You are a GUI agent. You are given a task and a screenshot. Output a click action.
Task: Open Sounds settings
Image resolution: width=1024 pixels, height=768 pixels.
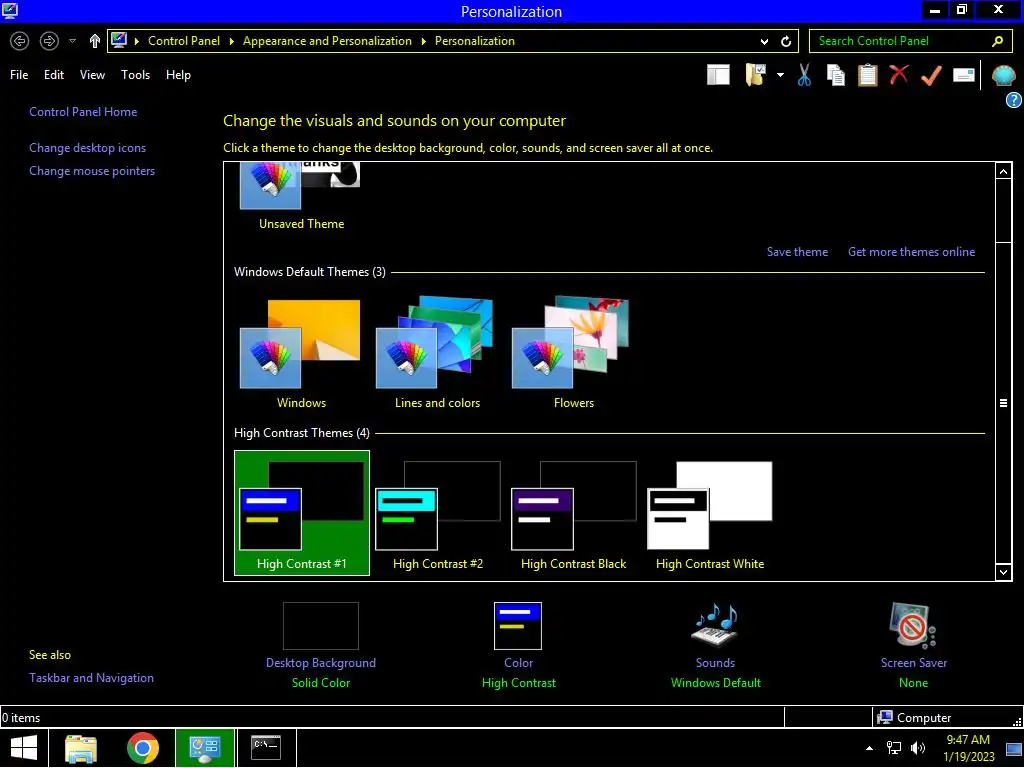coord(715,645)
